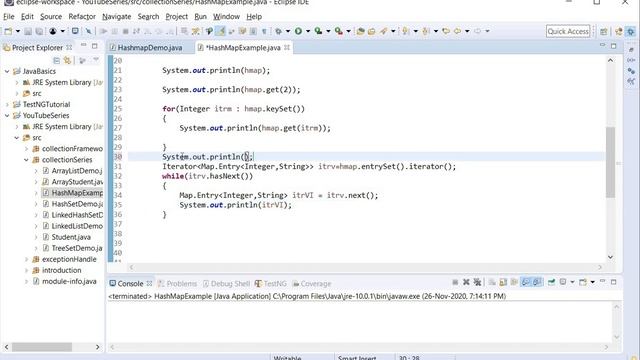Open the Source menu
The width and height of the screenshot is (640, 360).
(51, 17)
